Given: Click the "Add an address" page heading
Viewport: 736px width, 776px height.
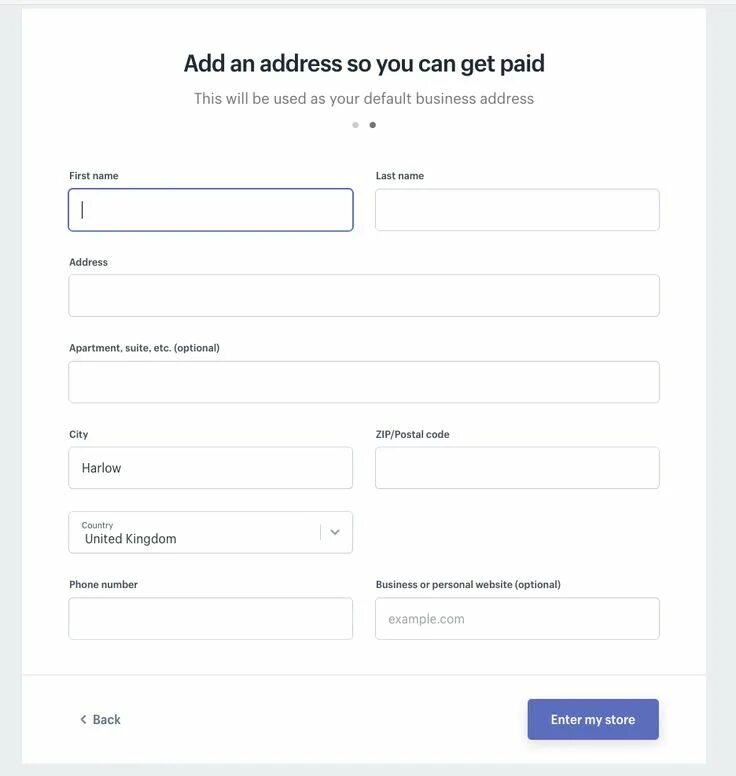Looking at the screenshot, I should click(364, 64).
